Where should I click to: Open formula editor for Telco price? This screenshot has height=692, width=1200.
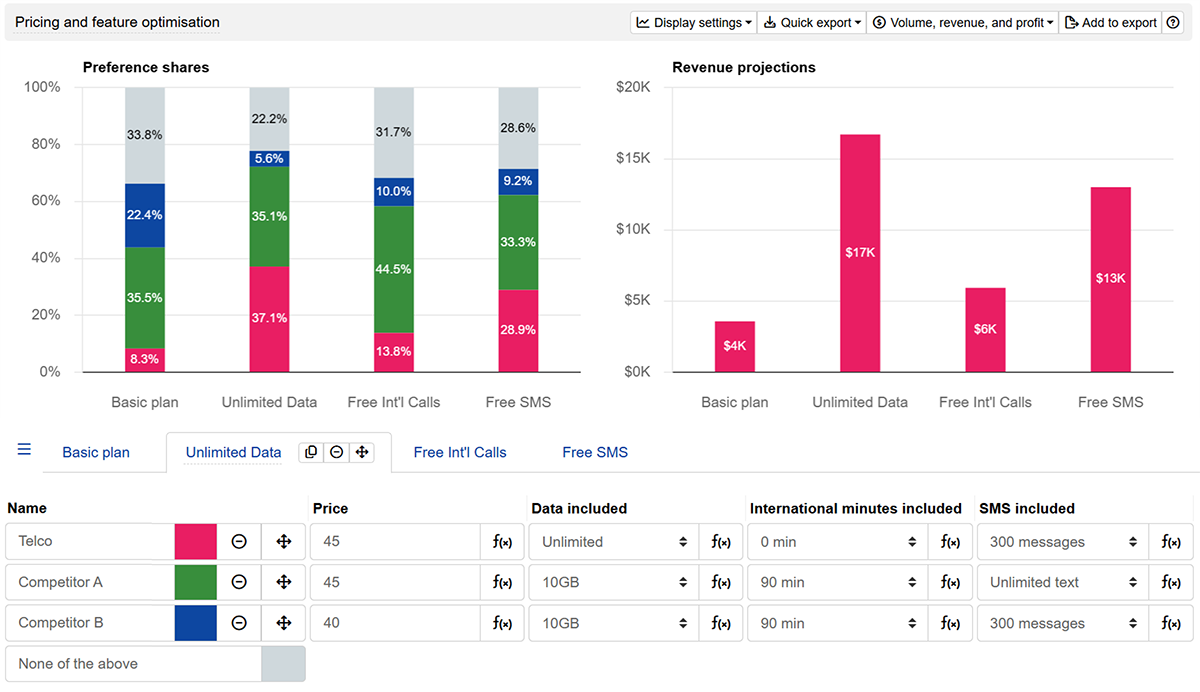click(x=503, y=541)
